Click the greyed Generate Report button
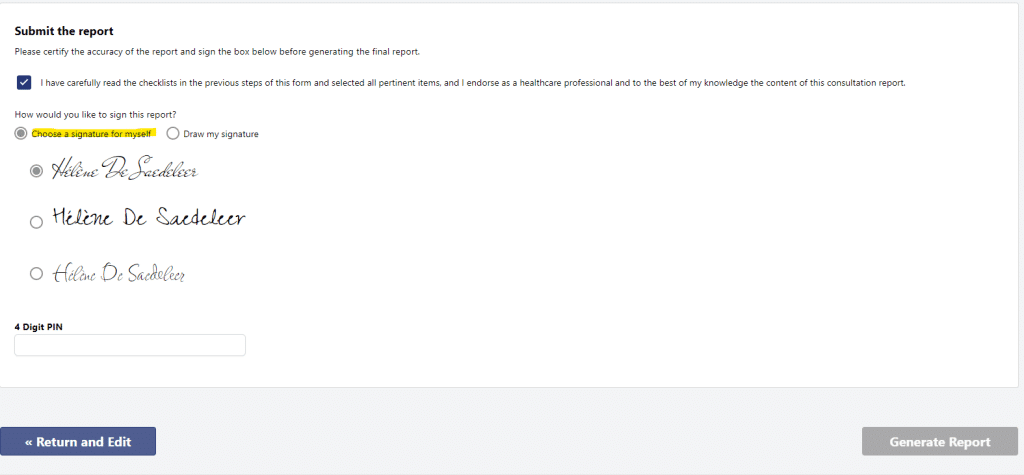The height and width of the screenshot is (475, 1024). pyautogui.click(x=940, y=441)
